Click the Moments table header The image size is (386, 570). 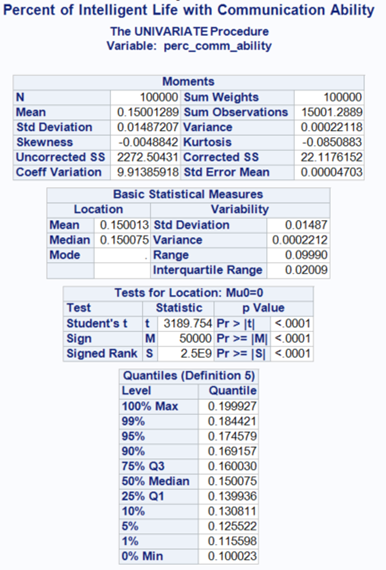click(188, 82)
